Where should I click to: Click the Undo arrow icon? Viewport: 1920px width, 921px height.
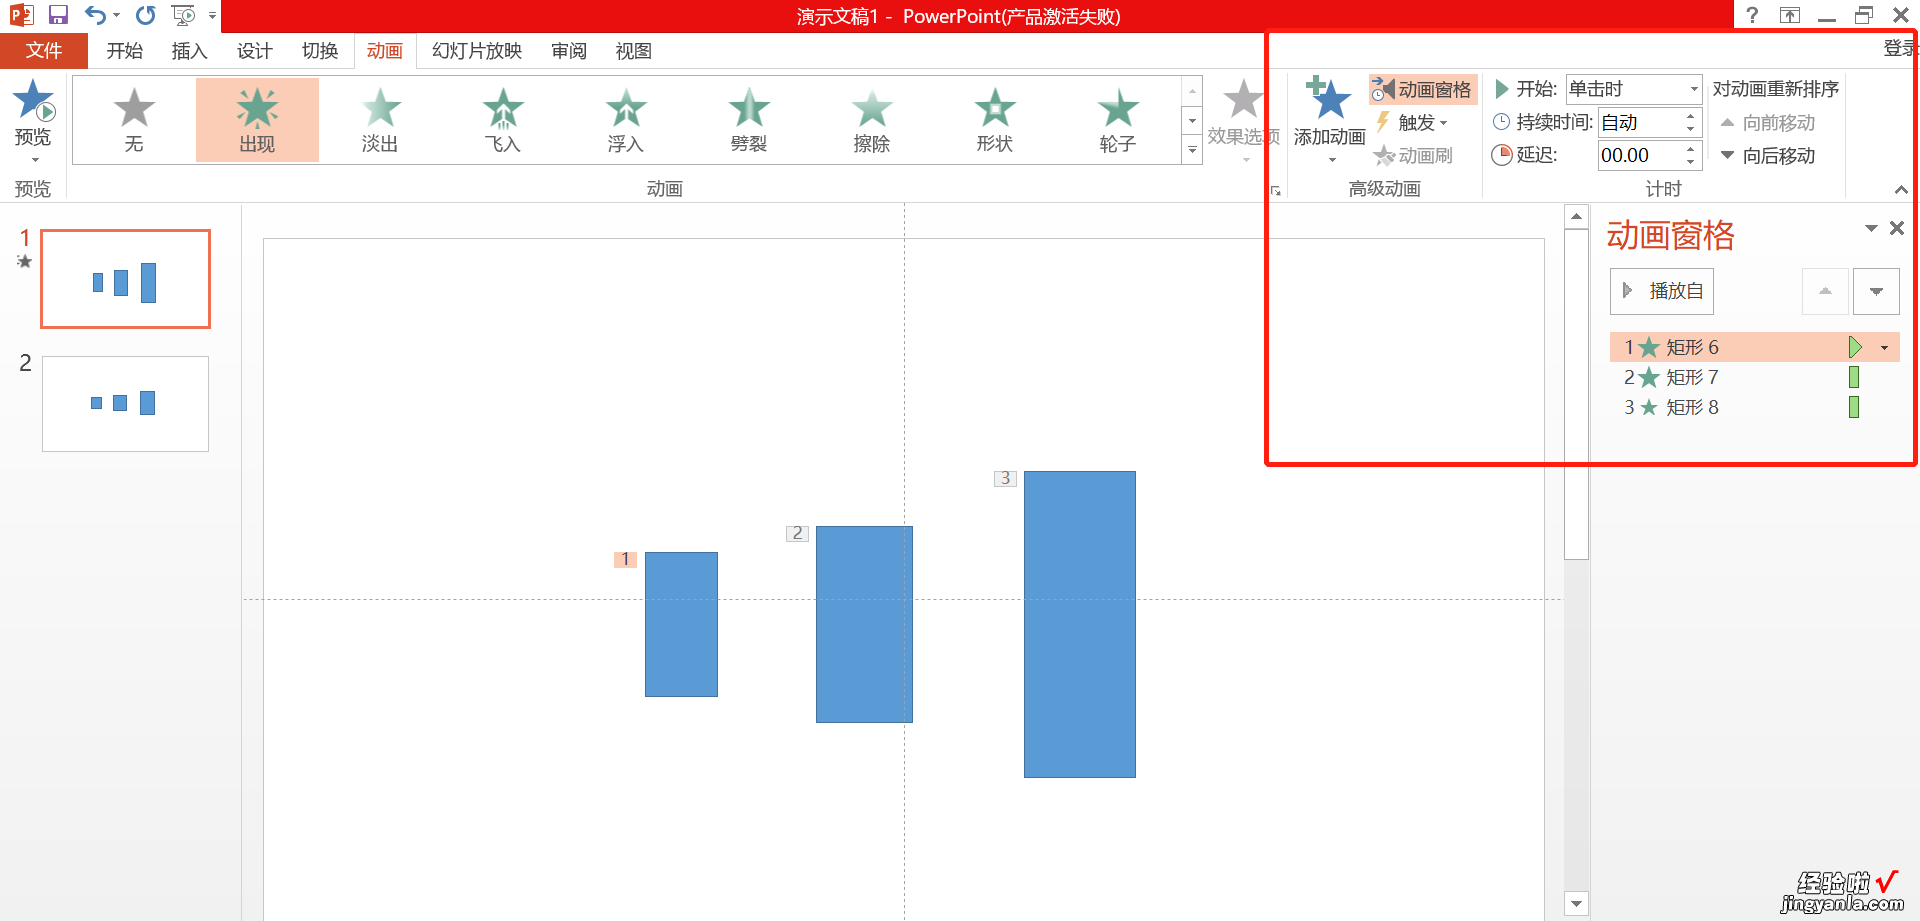[96, 15]
